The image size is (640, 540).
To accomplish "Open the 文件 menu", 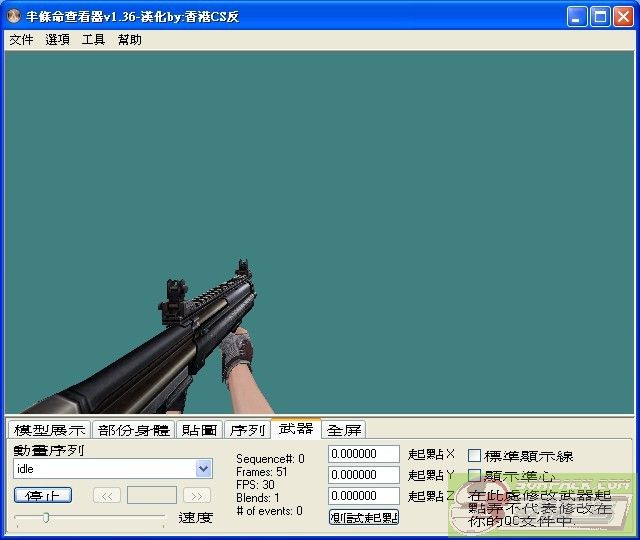I will click(21, 40).
